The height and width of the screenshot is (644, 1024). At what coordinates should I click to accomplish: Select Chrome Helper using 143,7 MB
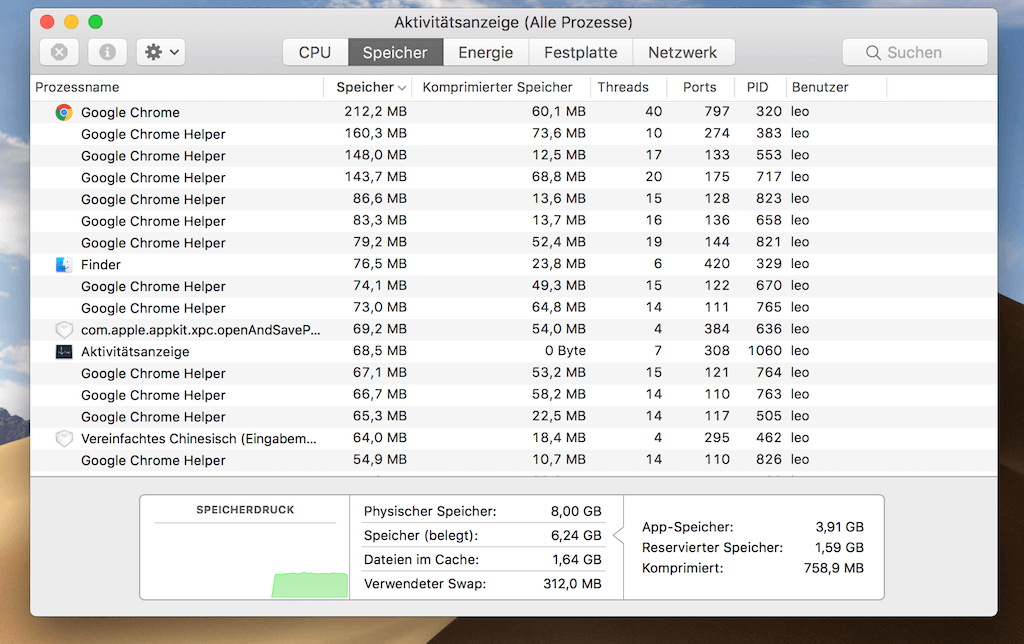pyautogui.click(x=153, y=178)
